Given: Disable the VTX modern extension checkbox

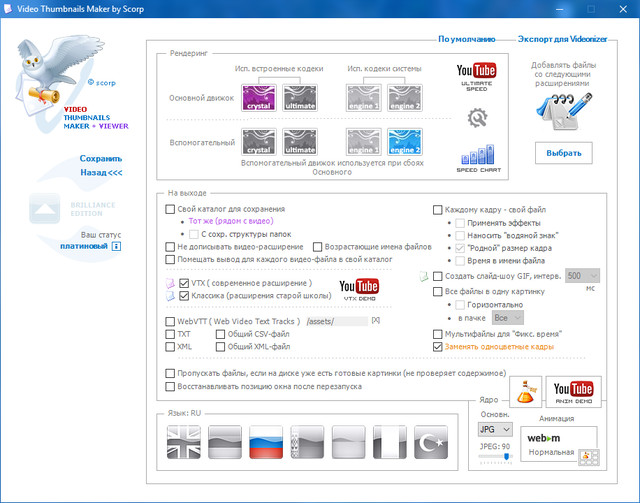Looking at the screenshot, I should coord(184,284).
